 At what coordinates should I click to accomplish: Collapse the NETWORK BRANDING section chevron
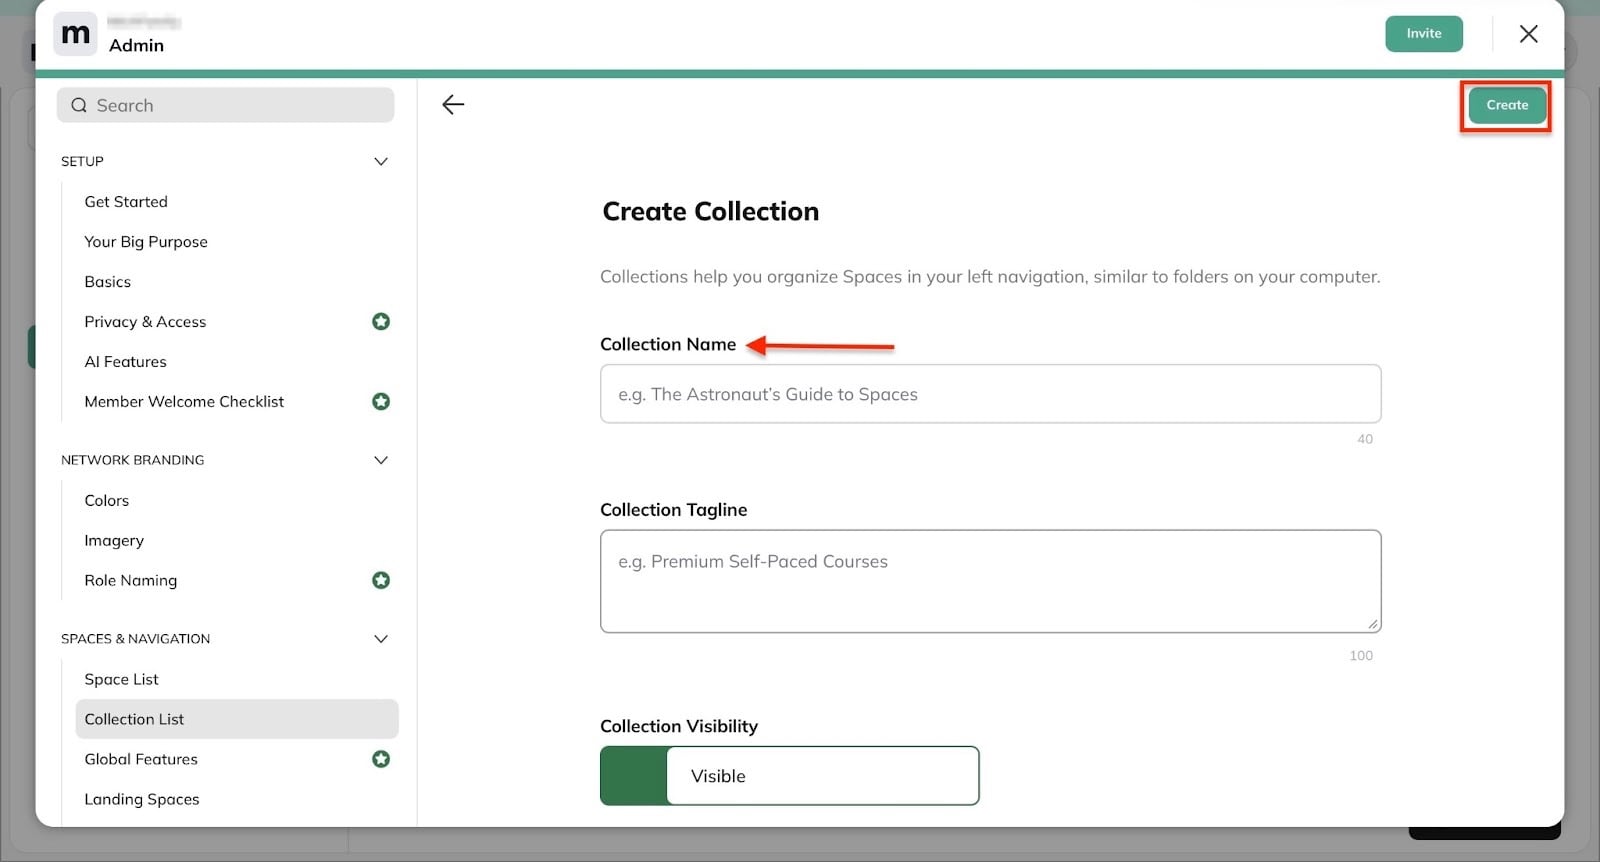(x=381, y=460)
